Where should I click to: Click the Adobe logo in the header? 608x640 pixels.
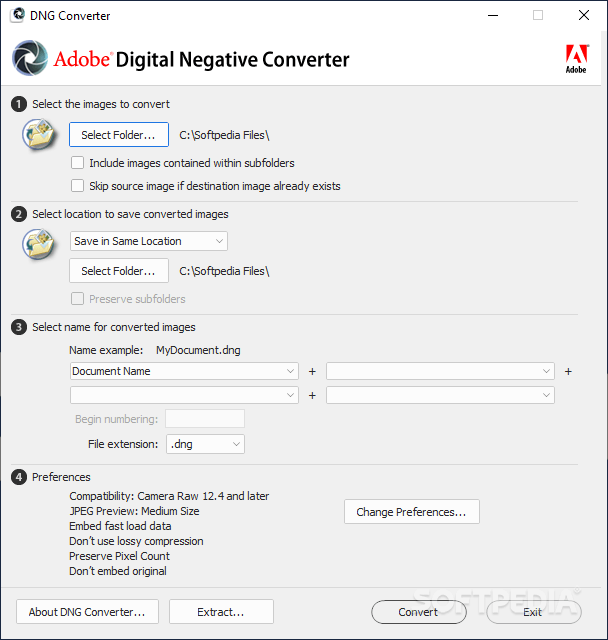click(x=577, y=59)
